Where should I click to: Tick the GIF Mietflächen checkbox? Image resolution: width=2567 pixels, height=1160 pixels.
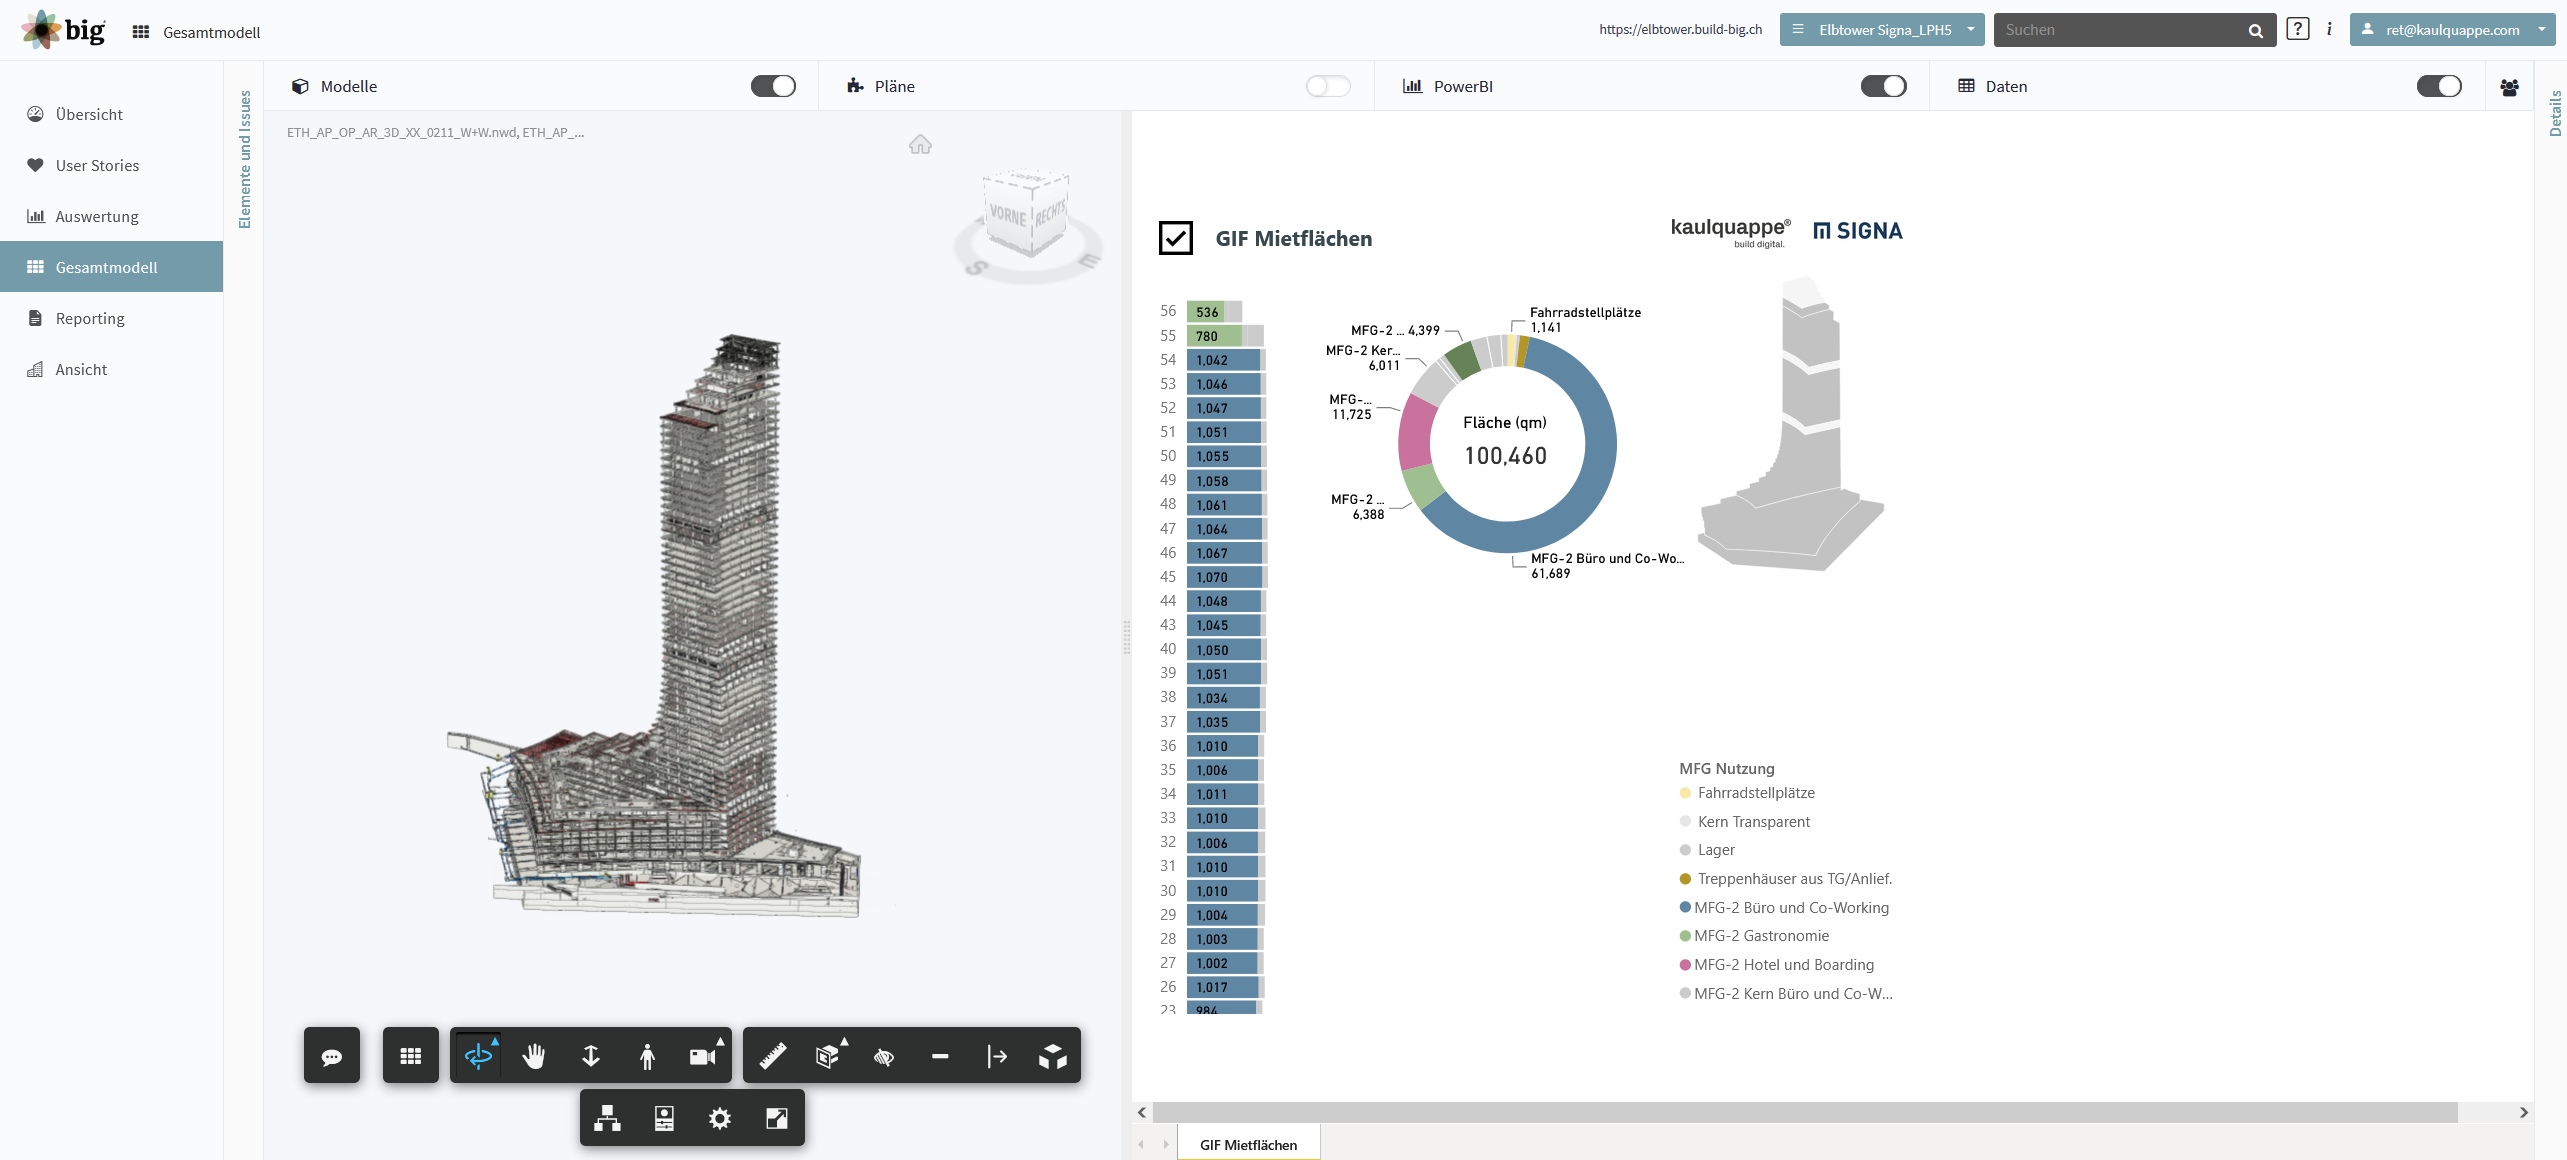click(1176, 238)
